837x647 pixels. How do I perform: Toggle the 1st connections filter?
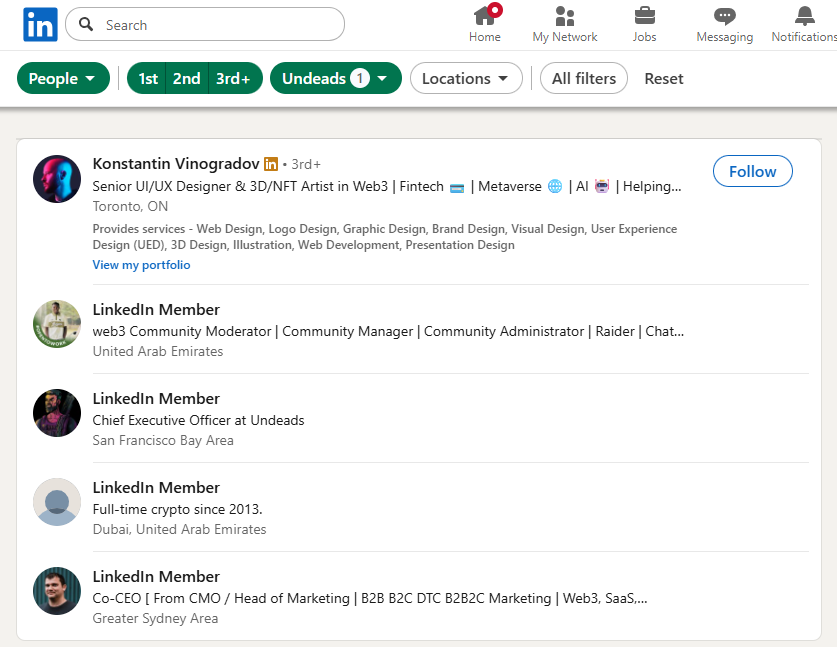(148, 78)
